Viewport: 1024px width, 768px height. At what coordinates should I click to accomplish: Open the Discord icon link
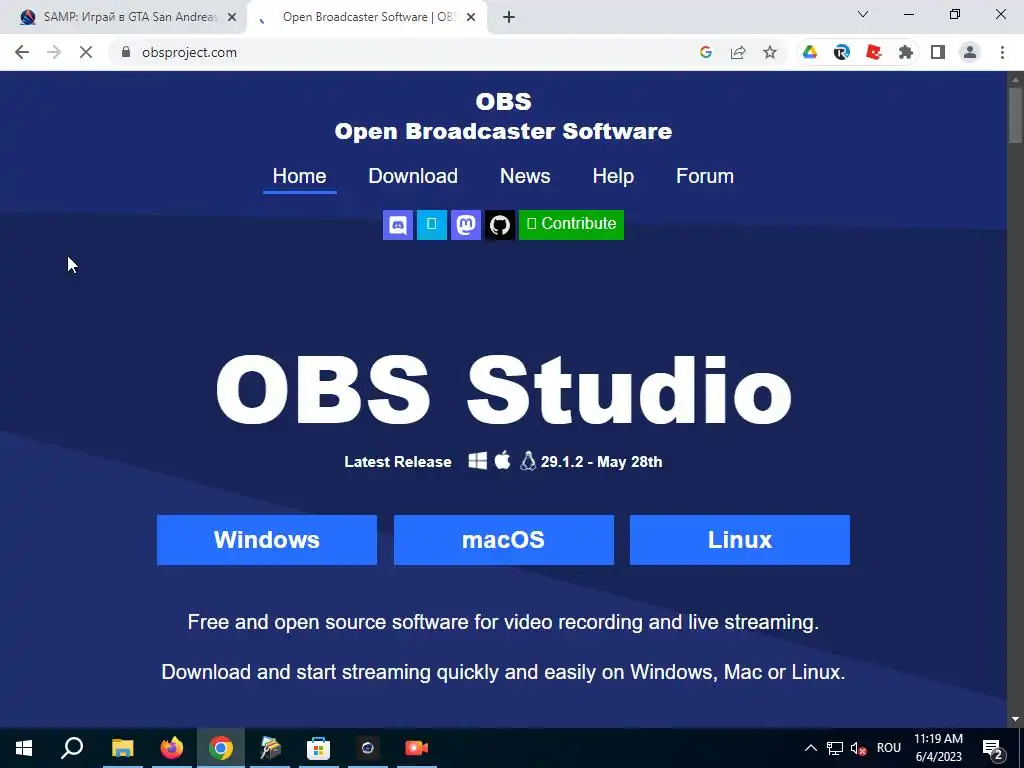[398, 225]
